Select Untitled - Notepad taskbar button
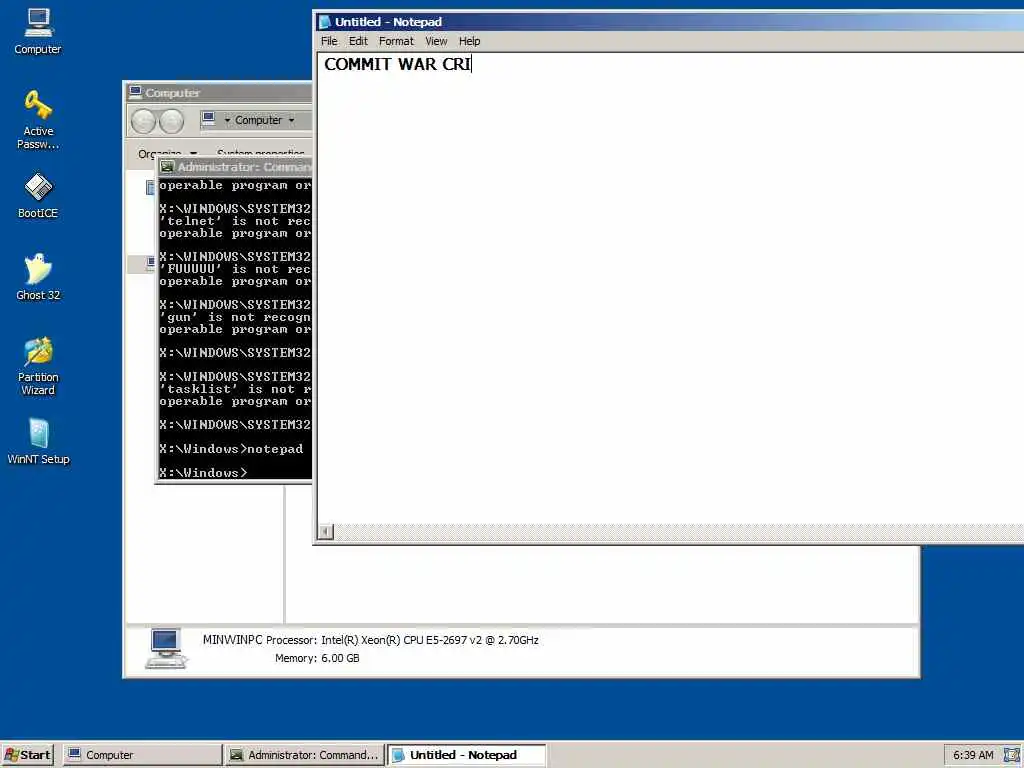Screen dimensions: 1024x768 466,755
